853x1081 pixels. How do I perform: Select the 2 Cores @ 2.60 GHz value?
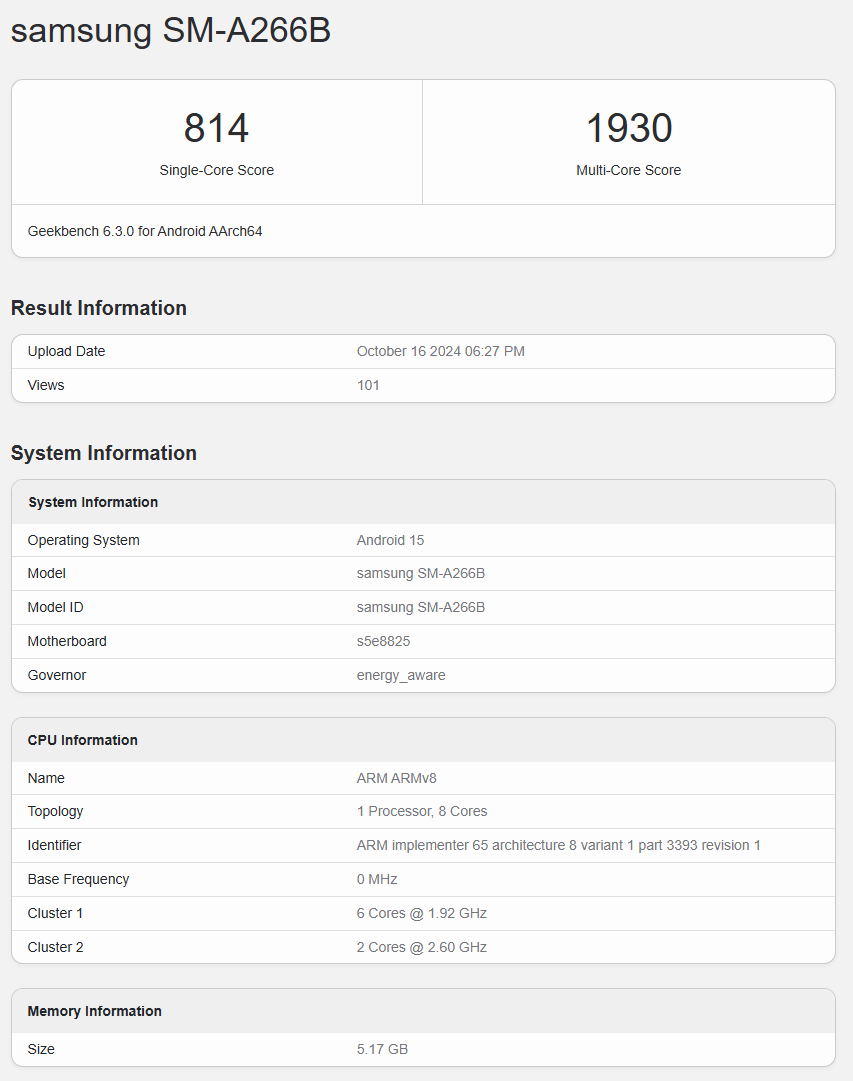pos(422,947)
